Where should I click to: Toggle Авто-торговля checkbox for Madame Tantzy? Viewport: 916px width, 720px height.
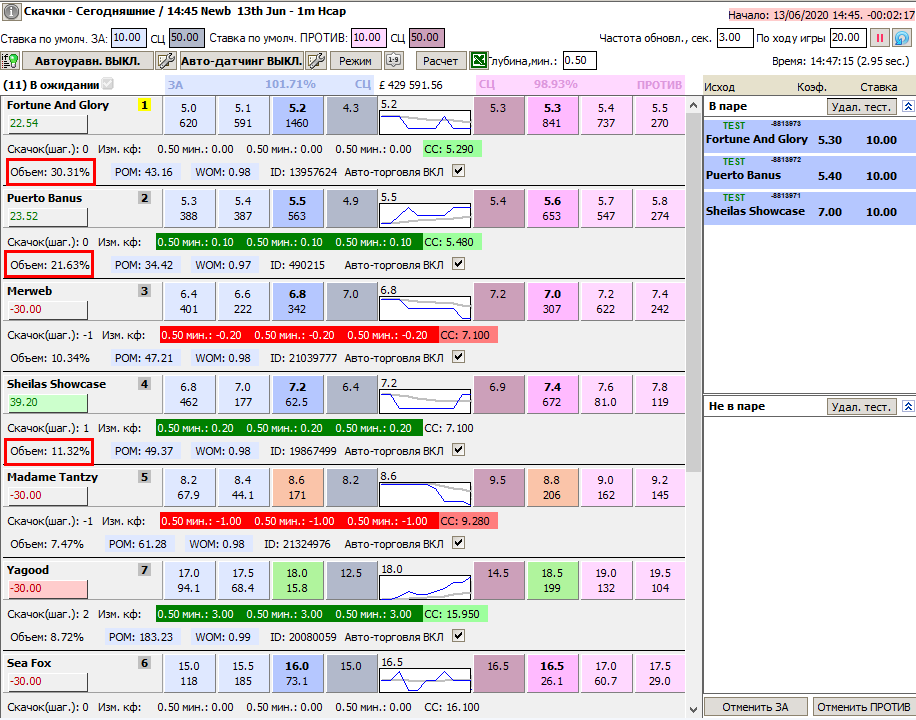[x=459, y=543]
